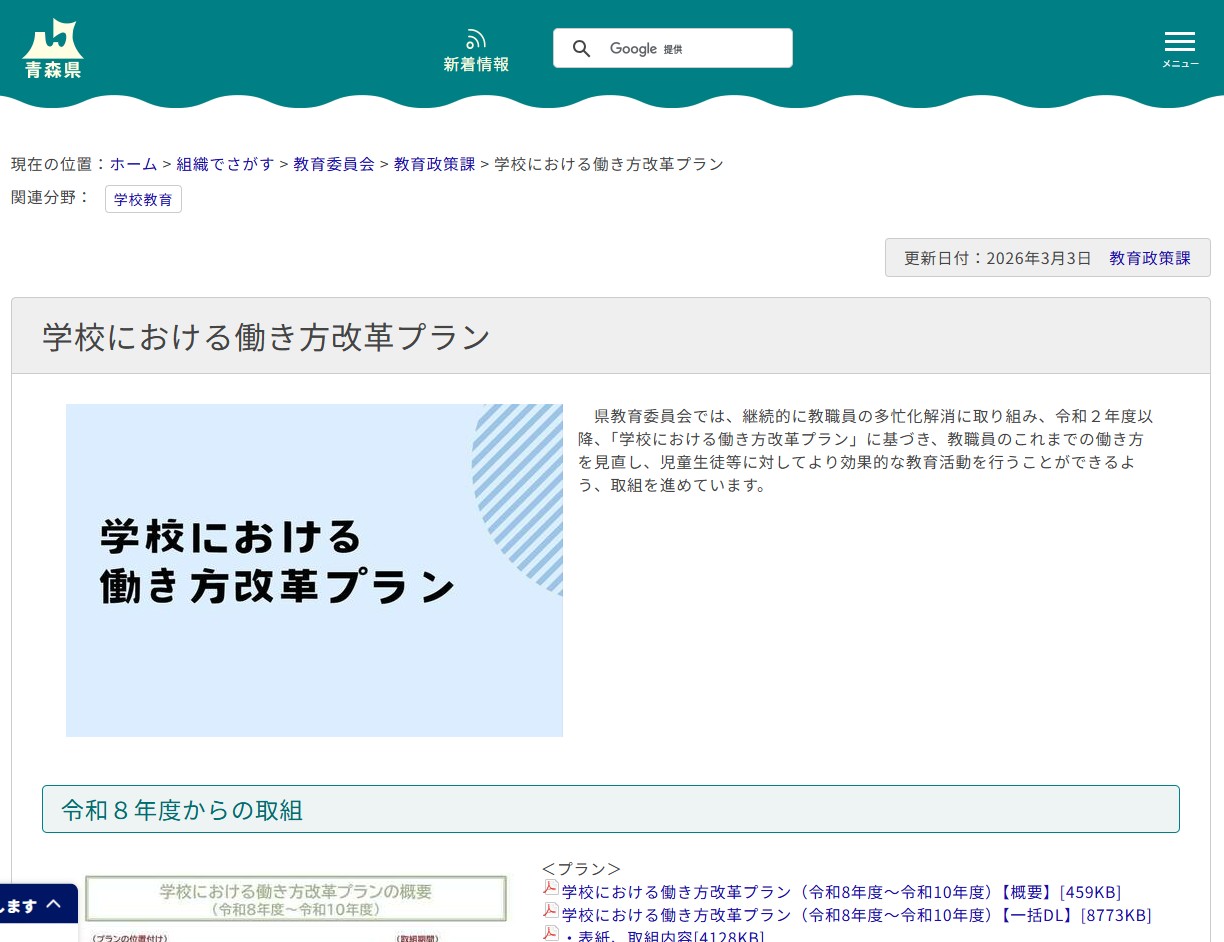The height and width of the screenshot is (942, 1224).
Task: Navigate to ホーム via the breadcrumb
Action: click(x=133, y=164)
